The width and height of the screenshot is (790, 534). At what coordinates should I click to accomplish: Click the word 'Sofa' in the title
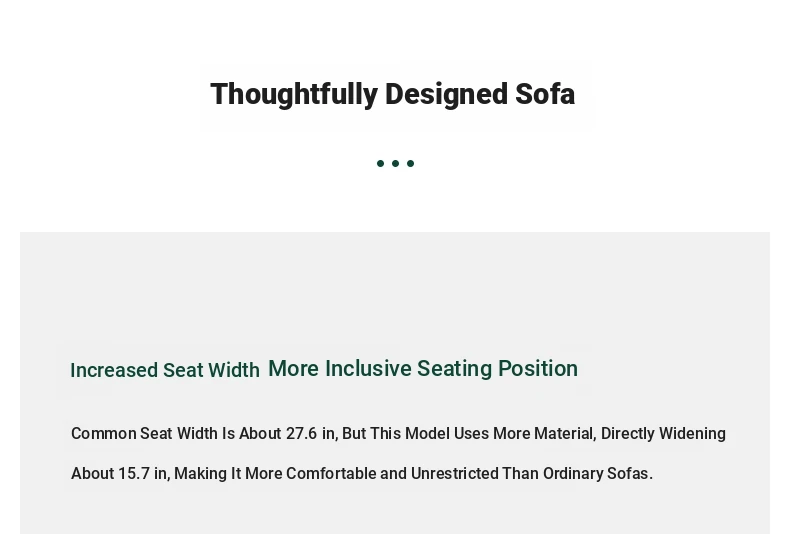point(545,94)
